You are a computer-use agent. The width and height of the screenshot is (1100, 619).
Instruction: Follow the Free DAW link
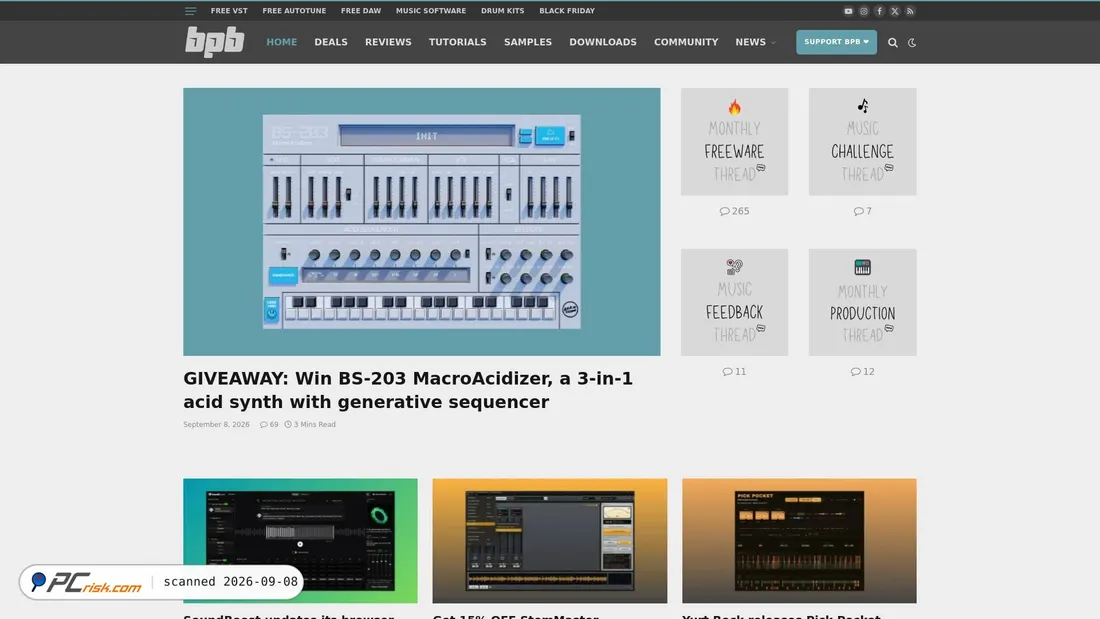(x=361, y=11)
